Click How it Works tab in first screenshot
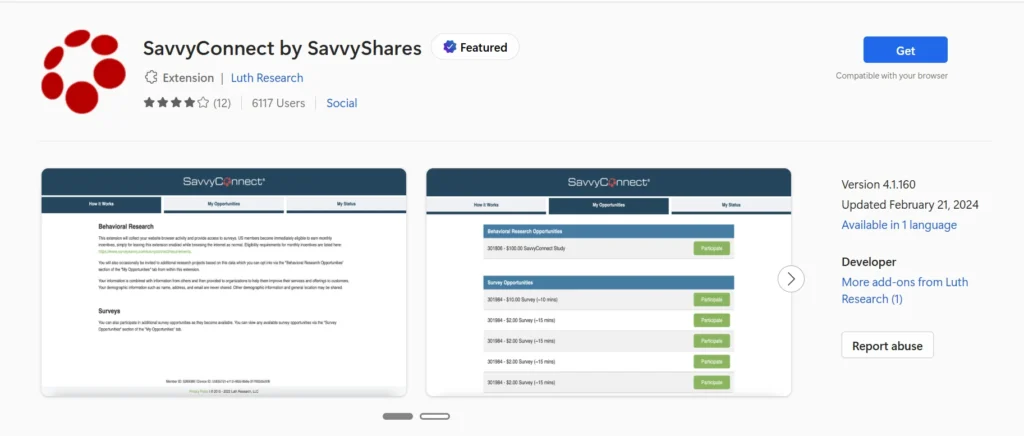Image resolution: width=1024 pixels, height=436 pixels. [x=101, y=204]
